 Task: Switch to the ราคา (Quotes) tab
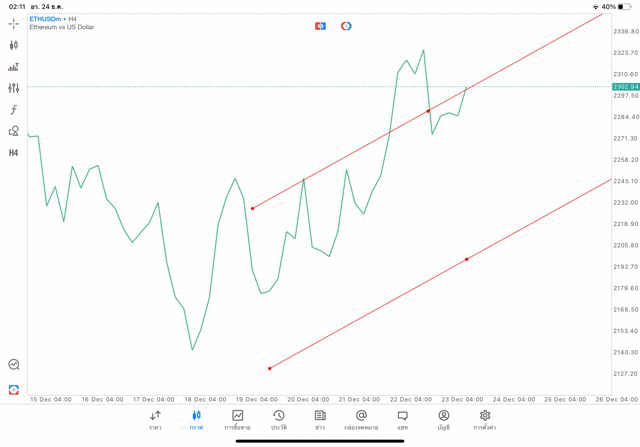coord(155,419)
